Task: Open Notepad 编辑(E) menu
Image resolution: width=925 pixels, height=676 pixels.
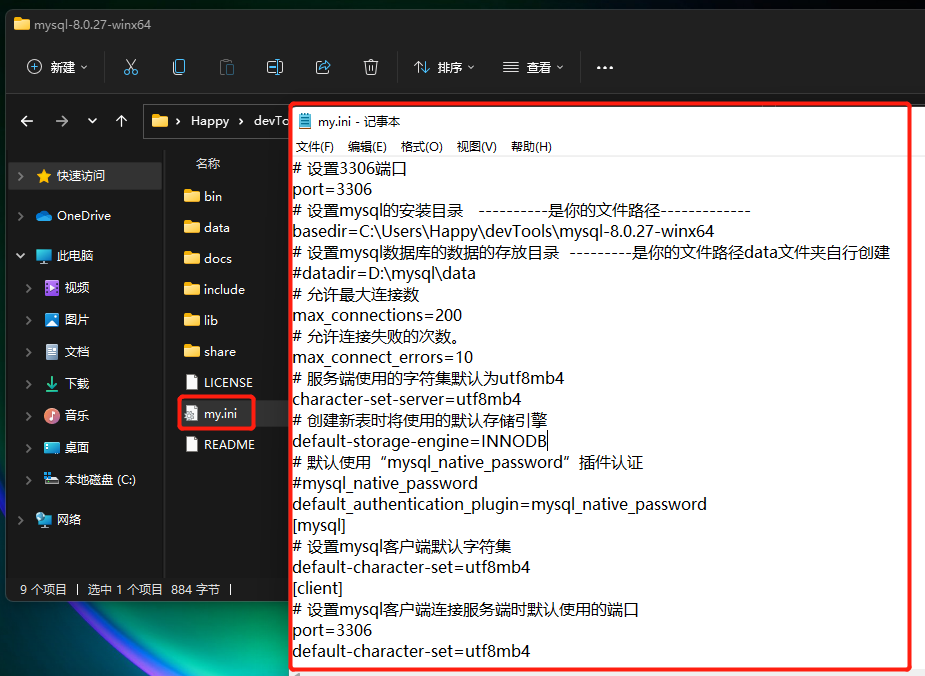Action: (x=367, y=146)
